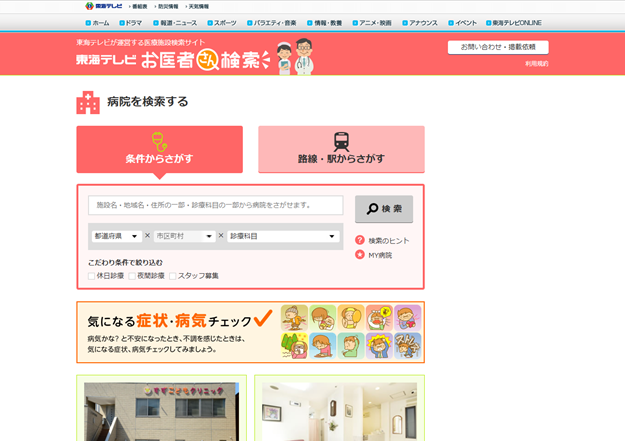Select the man clutching head headache icon

tap(379, 346)
